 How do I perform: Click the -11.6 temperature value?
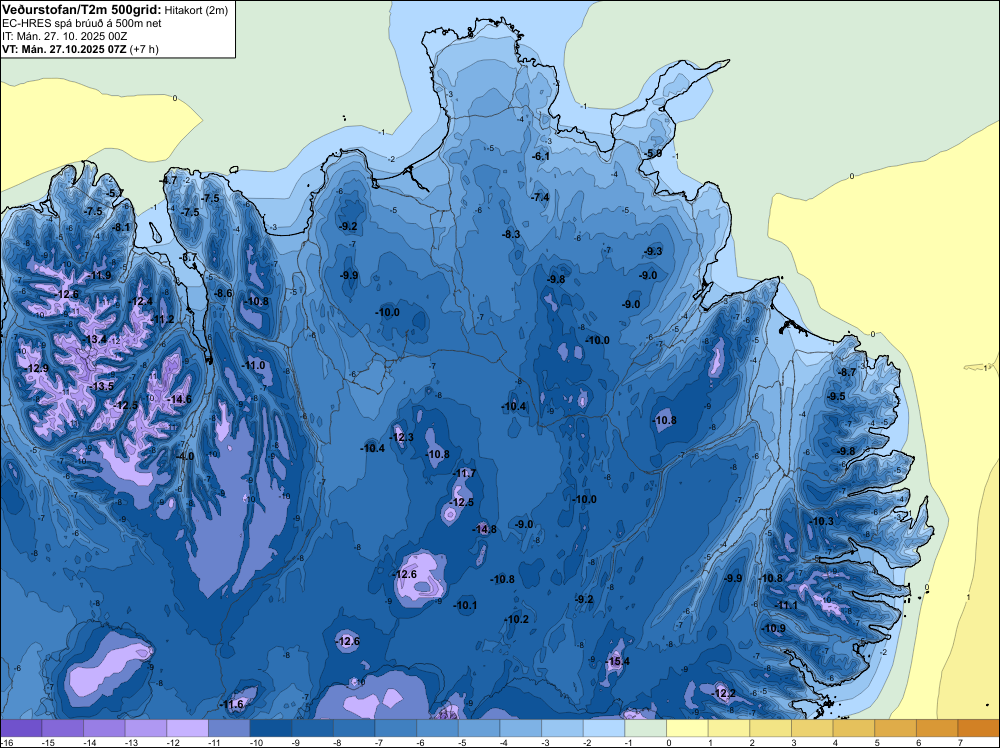(x=232, y=704)
